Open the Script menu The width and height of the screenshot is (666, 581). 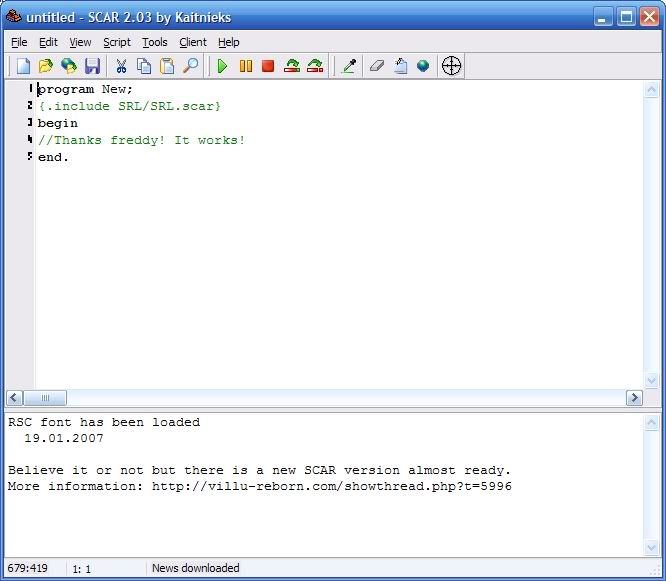click(x=117, y=42)
